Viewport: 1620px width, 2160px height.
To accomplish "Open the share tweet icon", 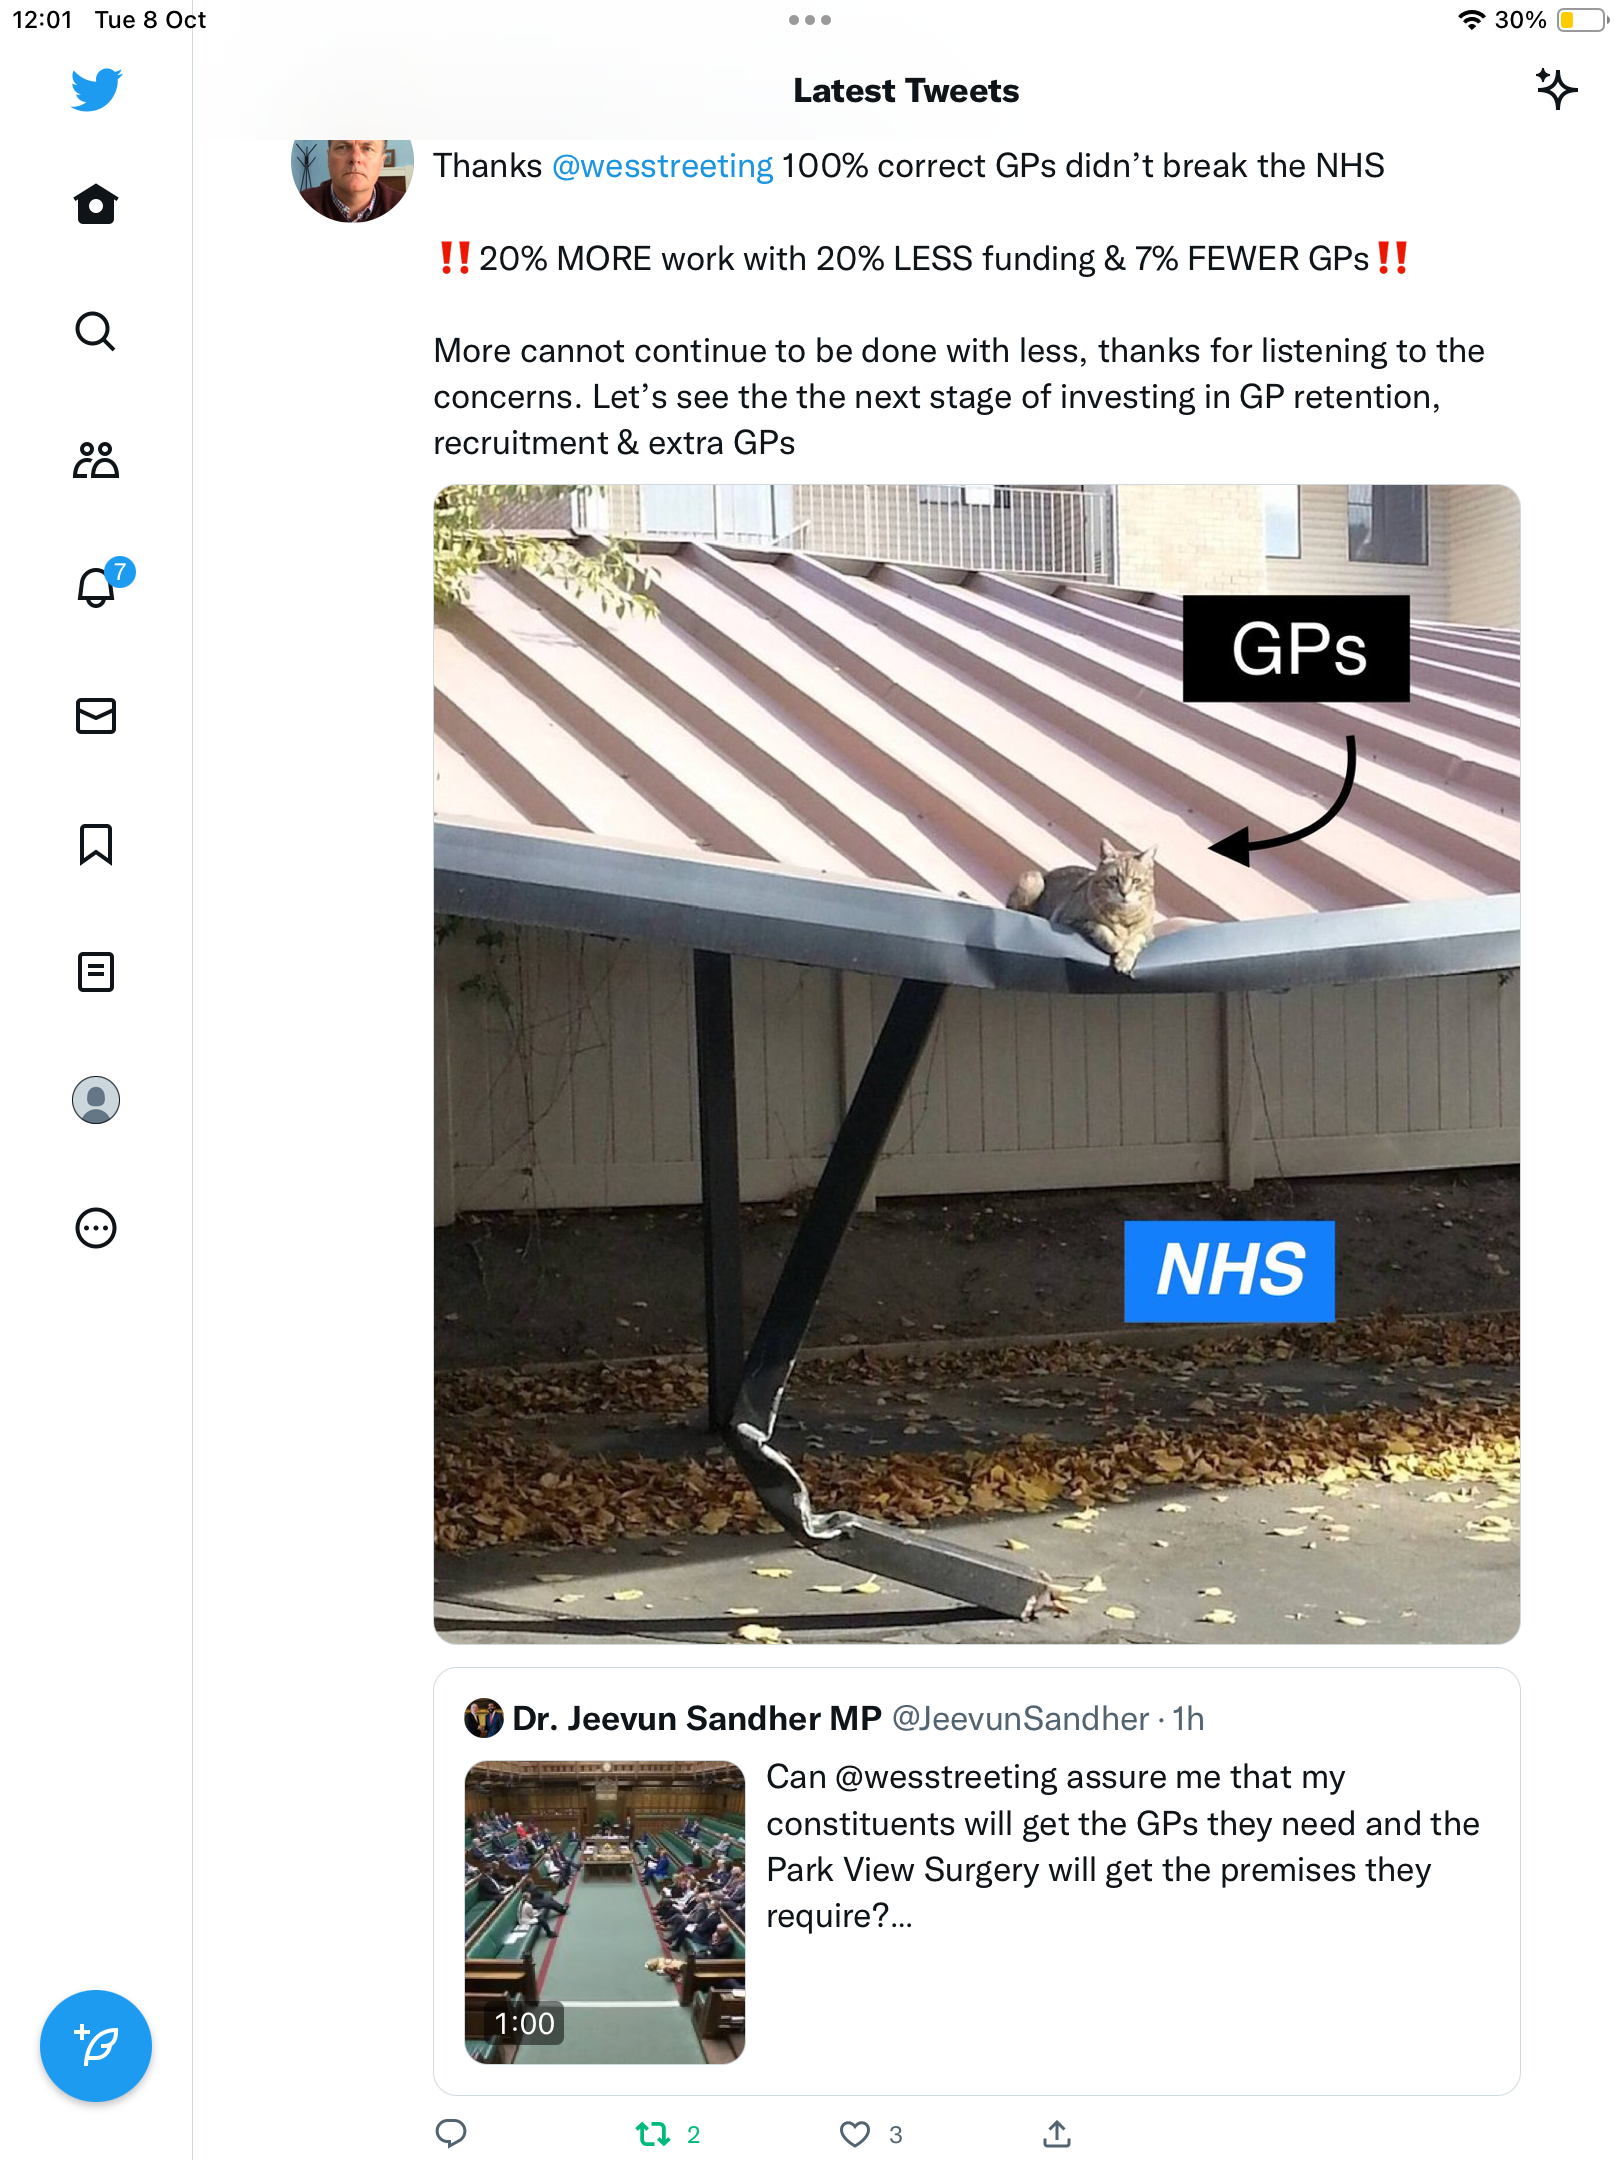I will click(x=1057, y=2134).
